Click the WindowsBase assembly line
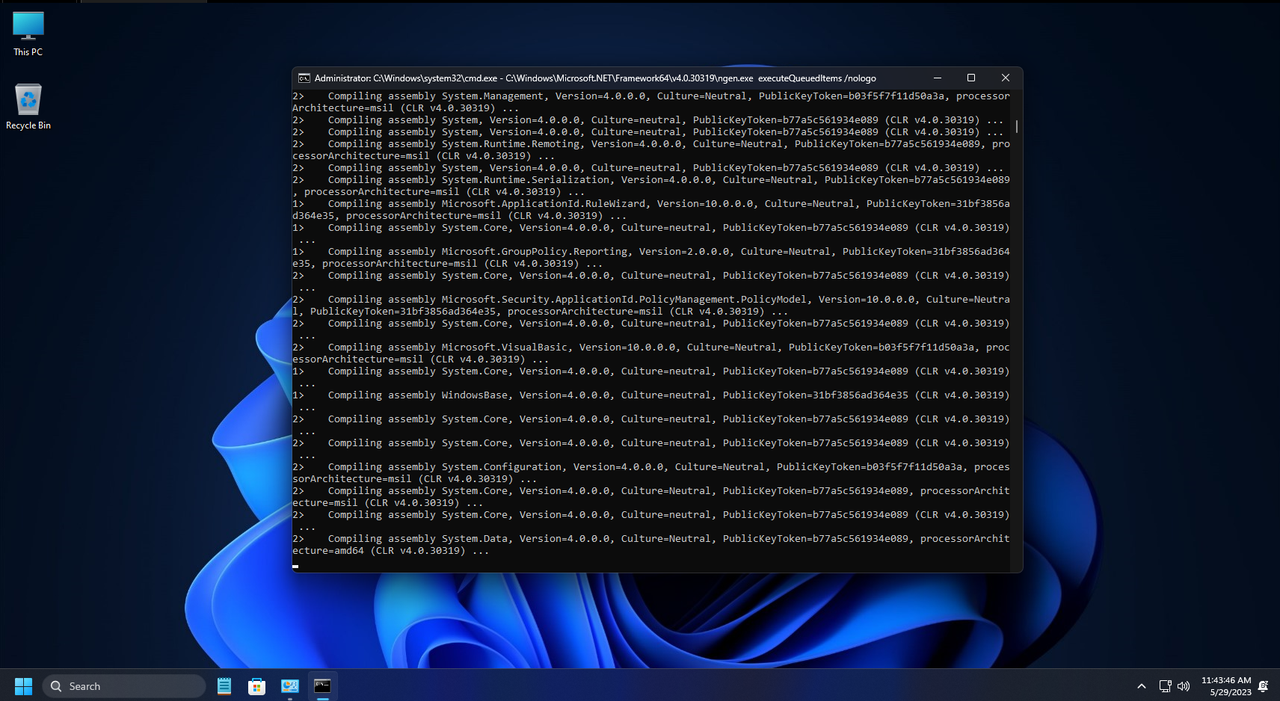 pos(651,401)
